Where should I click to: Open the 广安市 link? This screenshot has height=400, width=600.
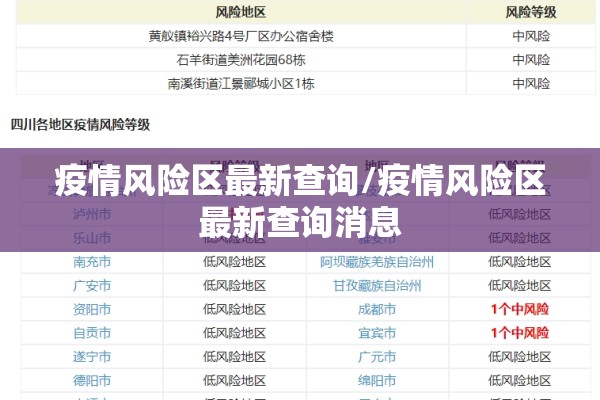(x=92, y=286)
